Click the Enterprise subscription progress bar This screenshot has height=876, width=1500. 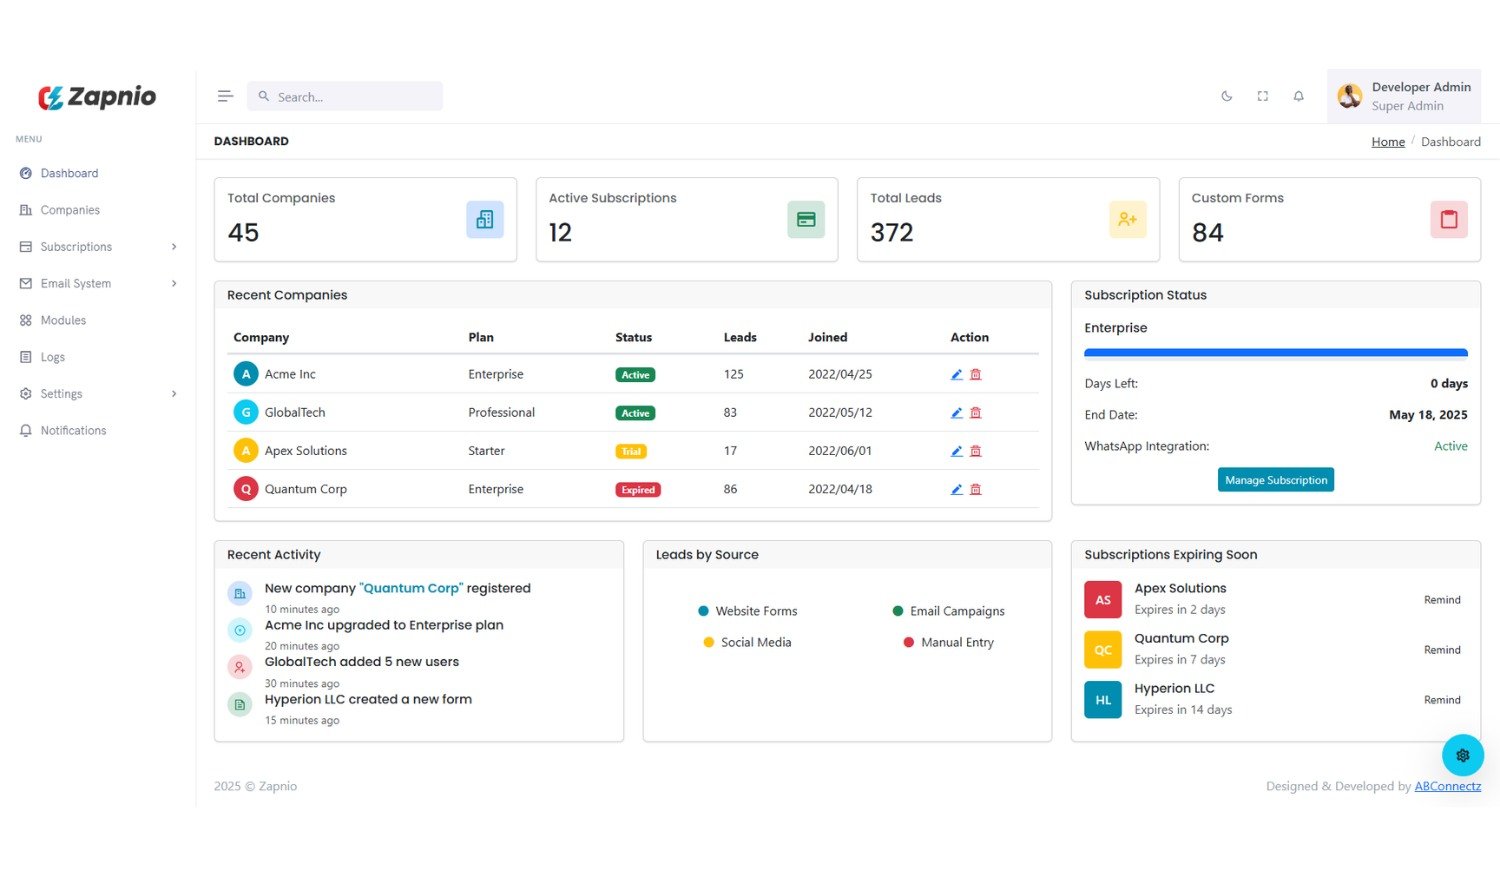(x=1275, y=353)
